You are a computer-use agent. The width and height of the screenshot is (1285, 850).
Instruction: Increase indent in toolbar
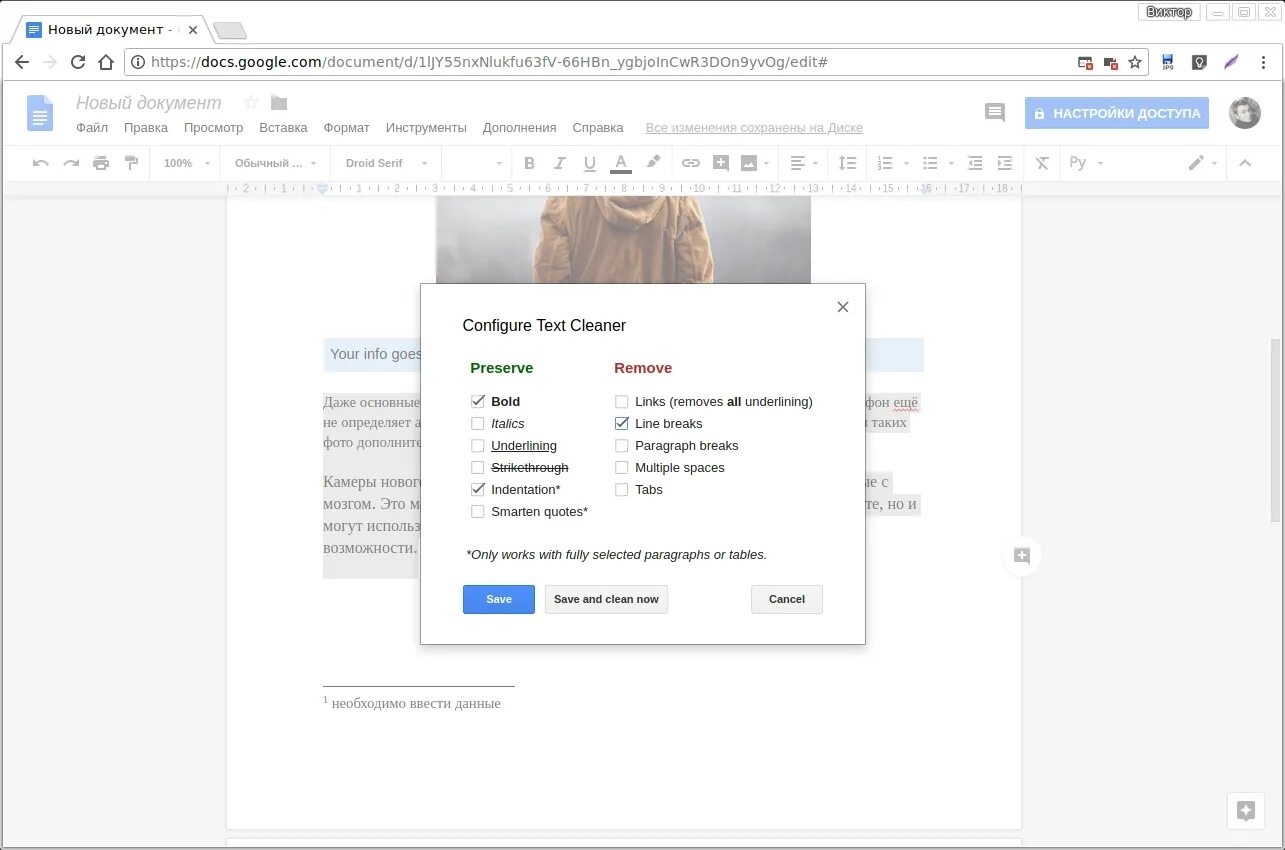point(1005,163)
